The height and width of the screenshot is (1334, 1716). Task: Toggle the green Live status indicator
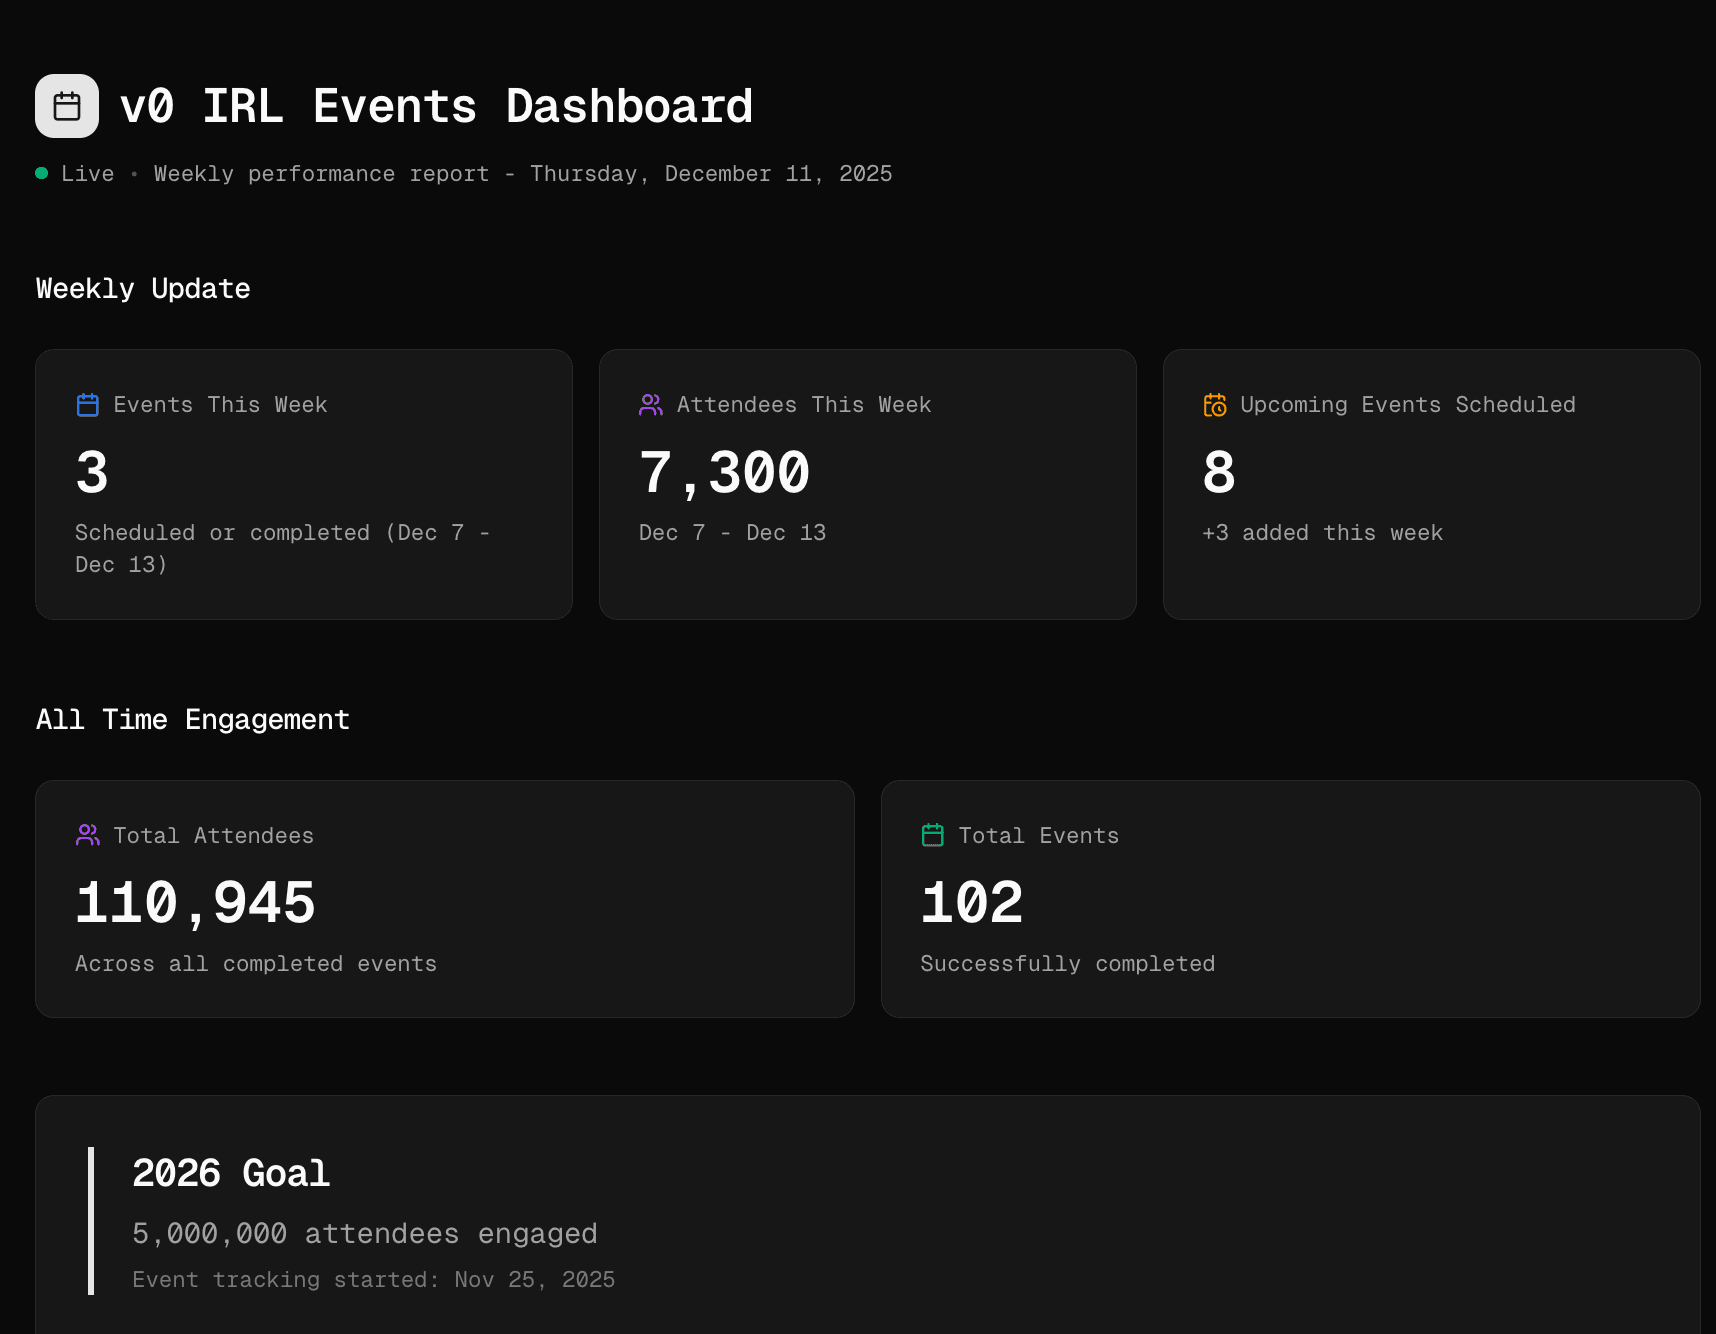[x=41, y=172]
